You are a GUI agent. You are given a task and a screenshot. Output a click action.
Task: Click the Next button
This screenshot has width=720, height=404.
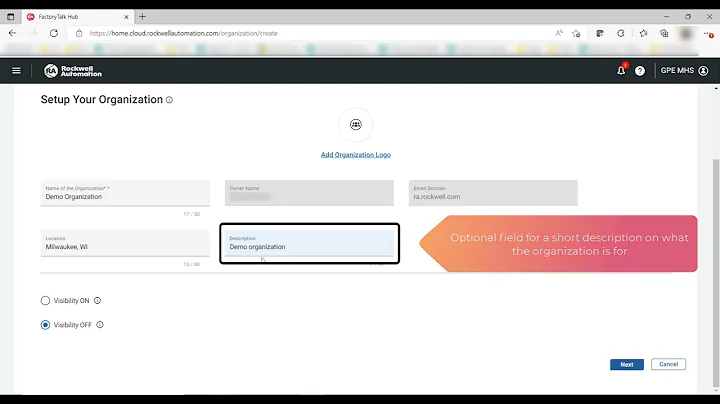[627, 365]
